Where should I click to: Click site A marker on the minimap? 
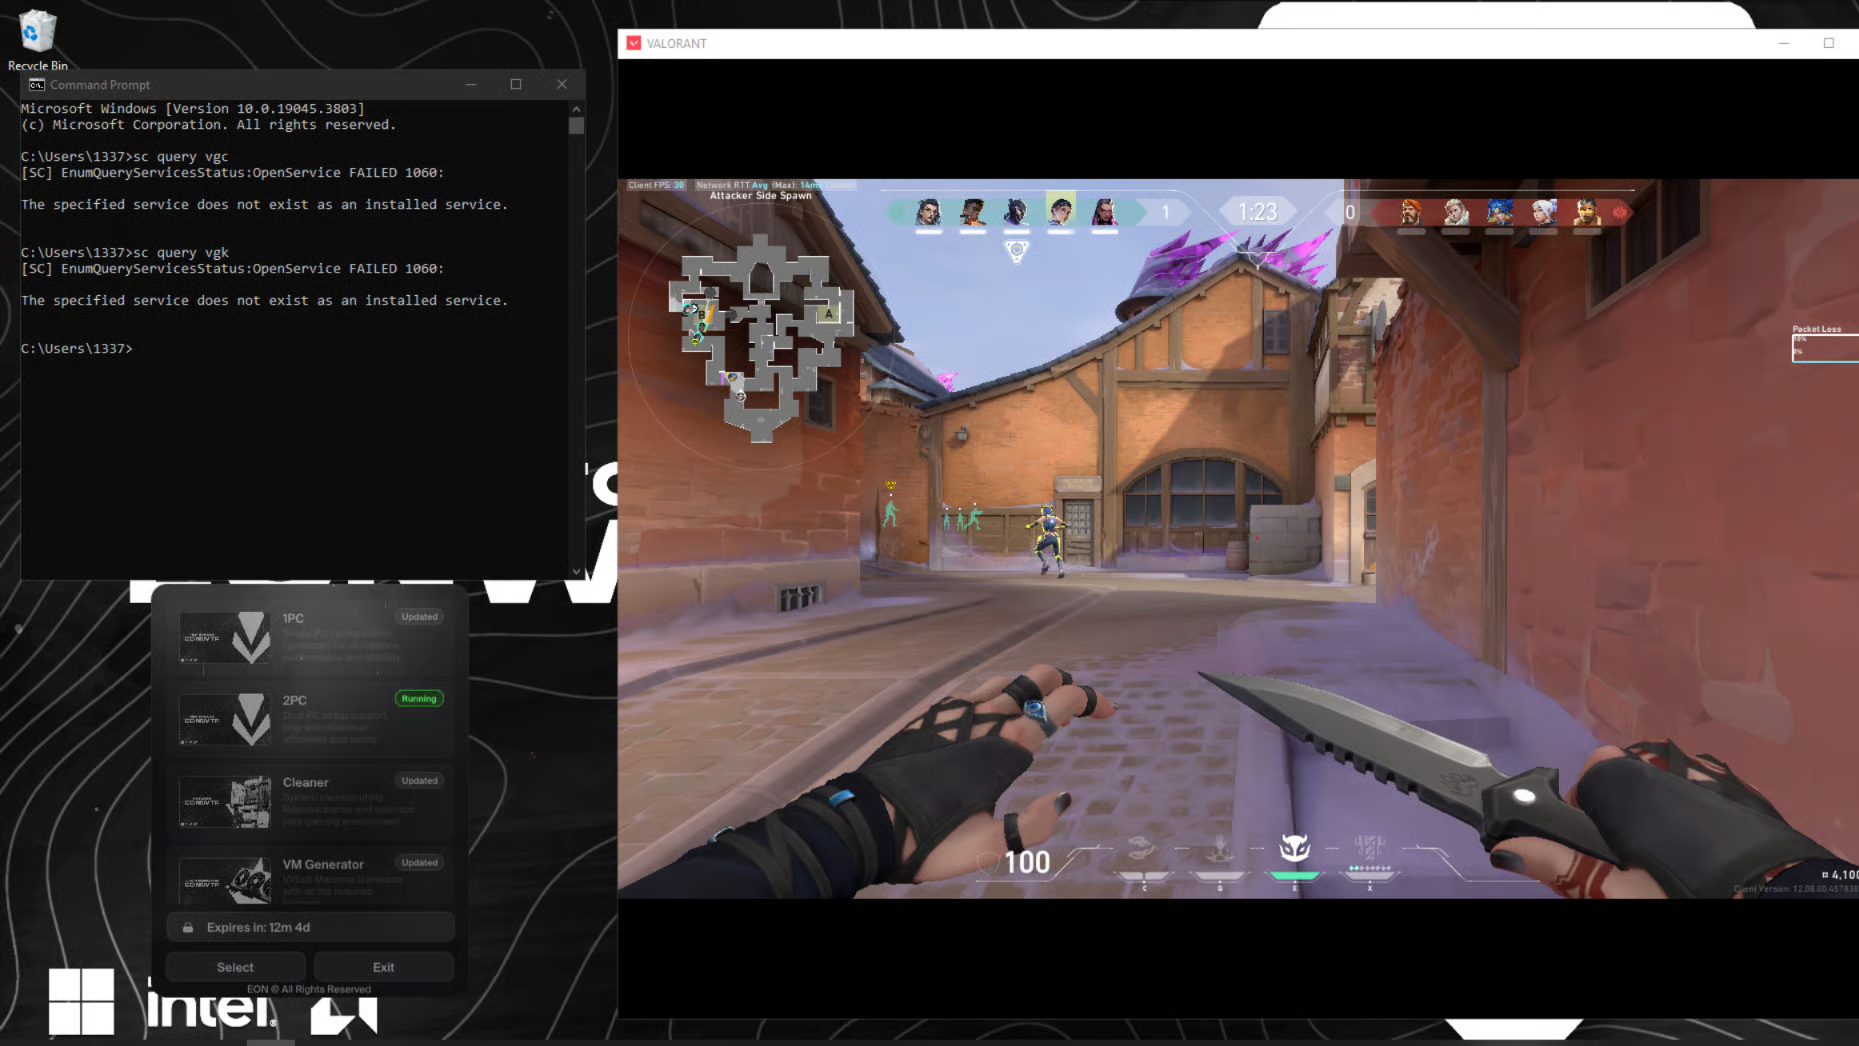(828, 314)
